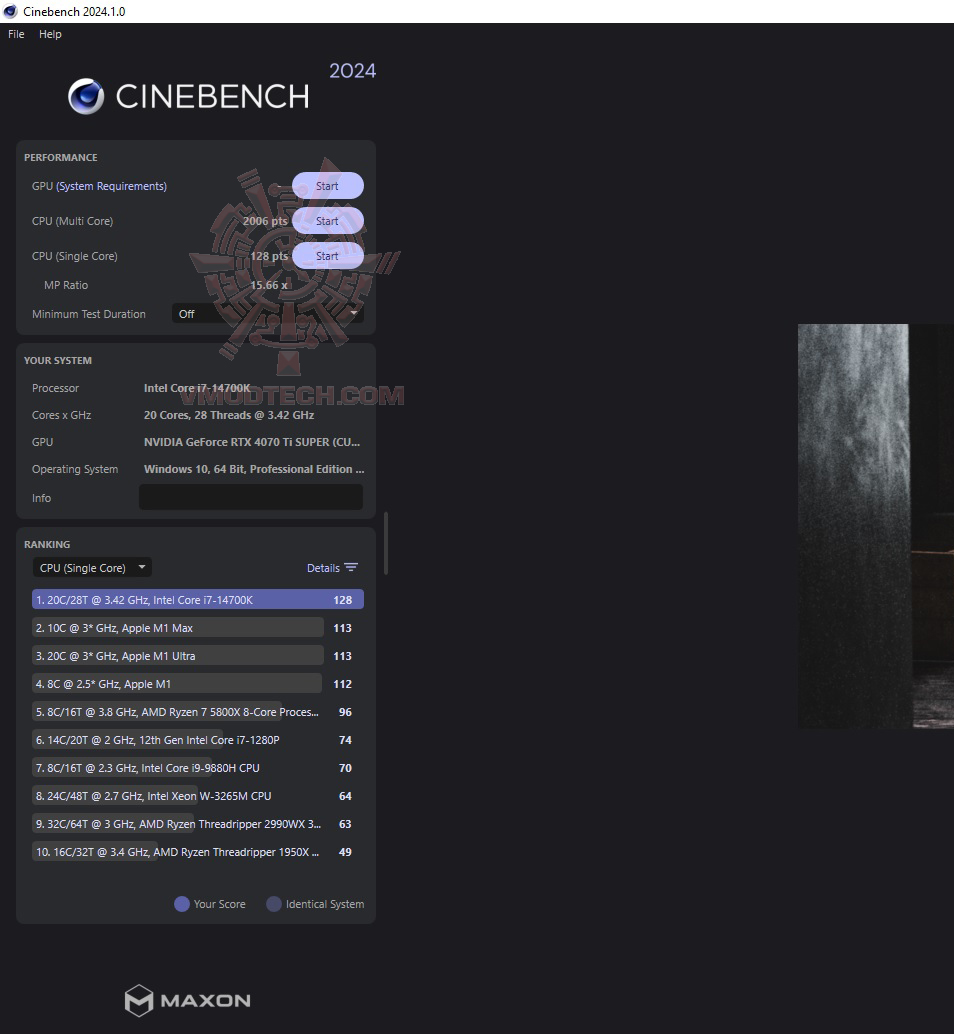Viewport: 954px width, 1034px height.
Task: Click the left panel vertical scrollbar
Action: [386, 543]
